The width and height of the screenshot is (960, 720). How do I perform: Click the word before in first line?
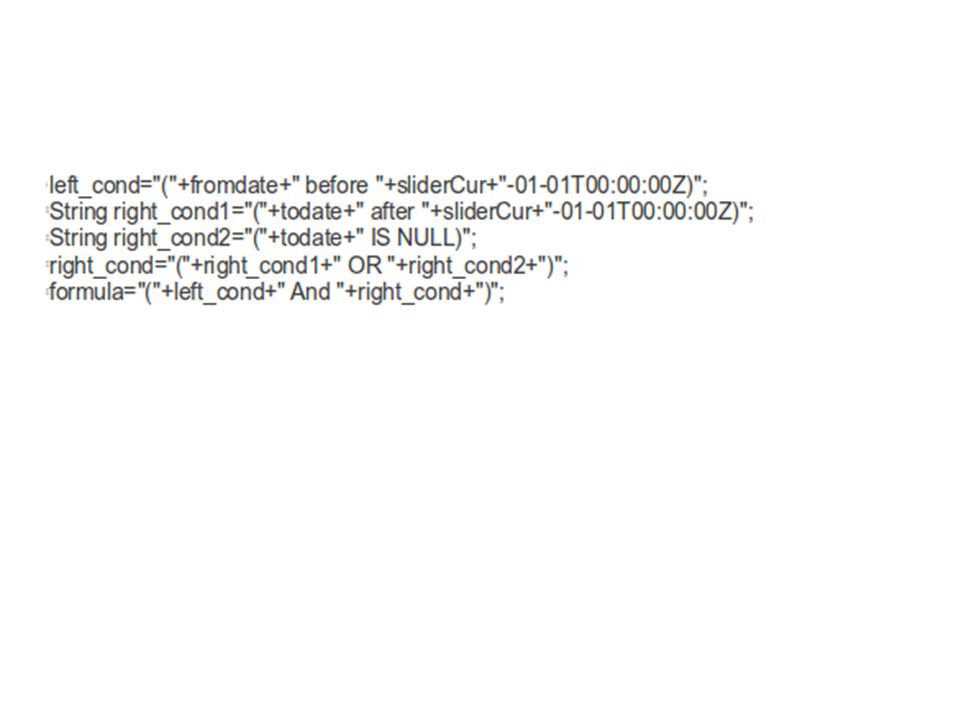[336, 184]
